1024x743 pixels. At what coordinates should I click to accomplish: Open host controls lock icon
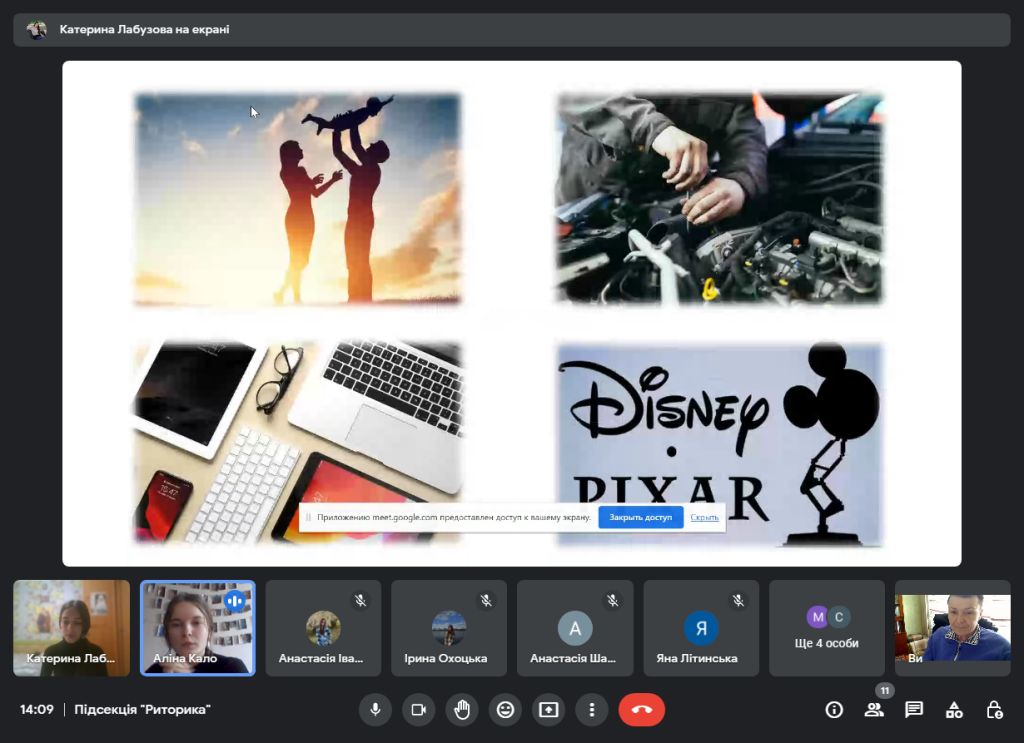pos(994,710)
